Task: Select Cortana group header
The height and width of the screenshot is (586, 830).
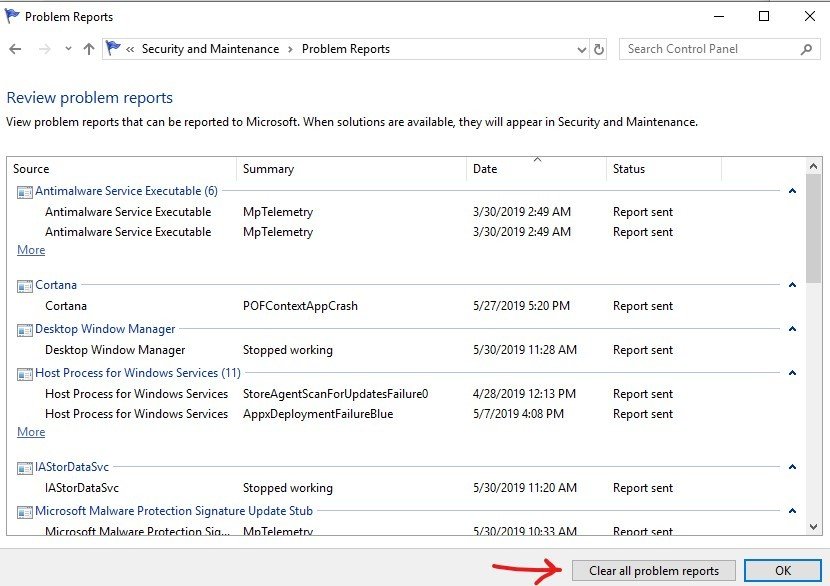Action: [56, 285]
